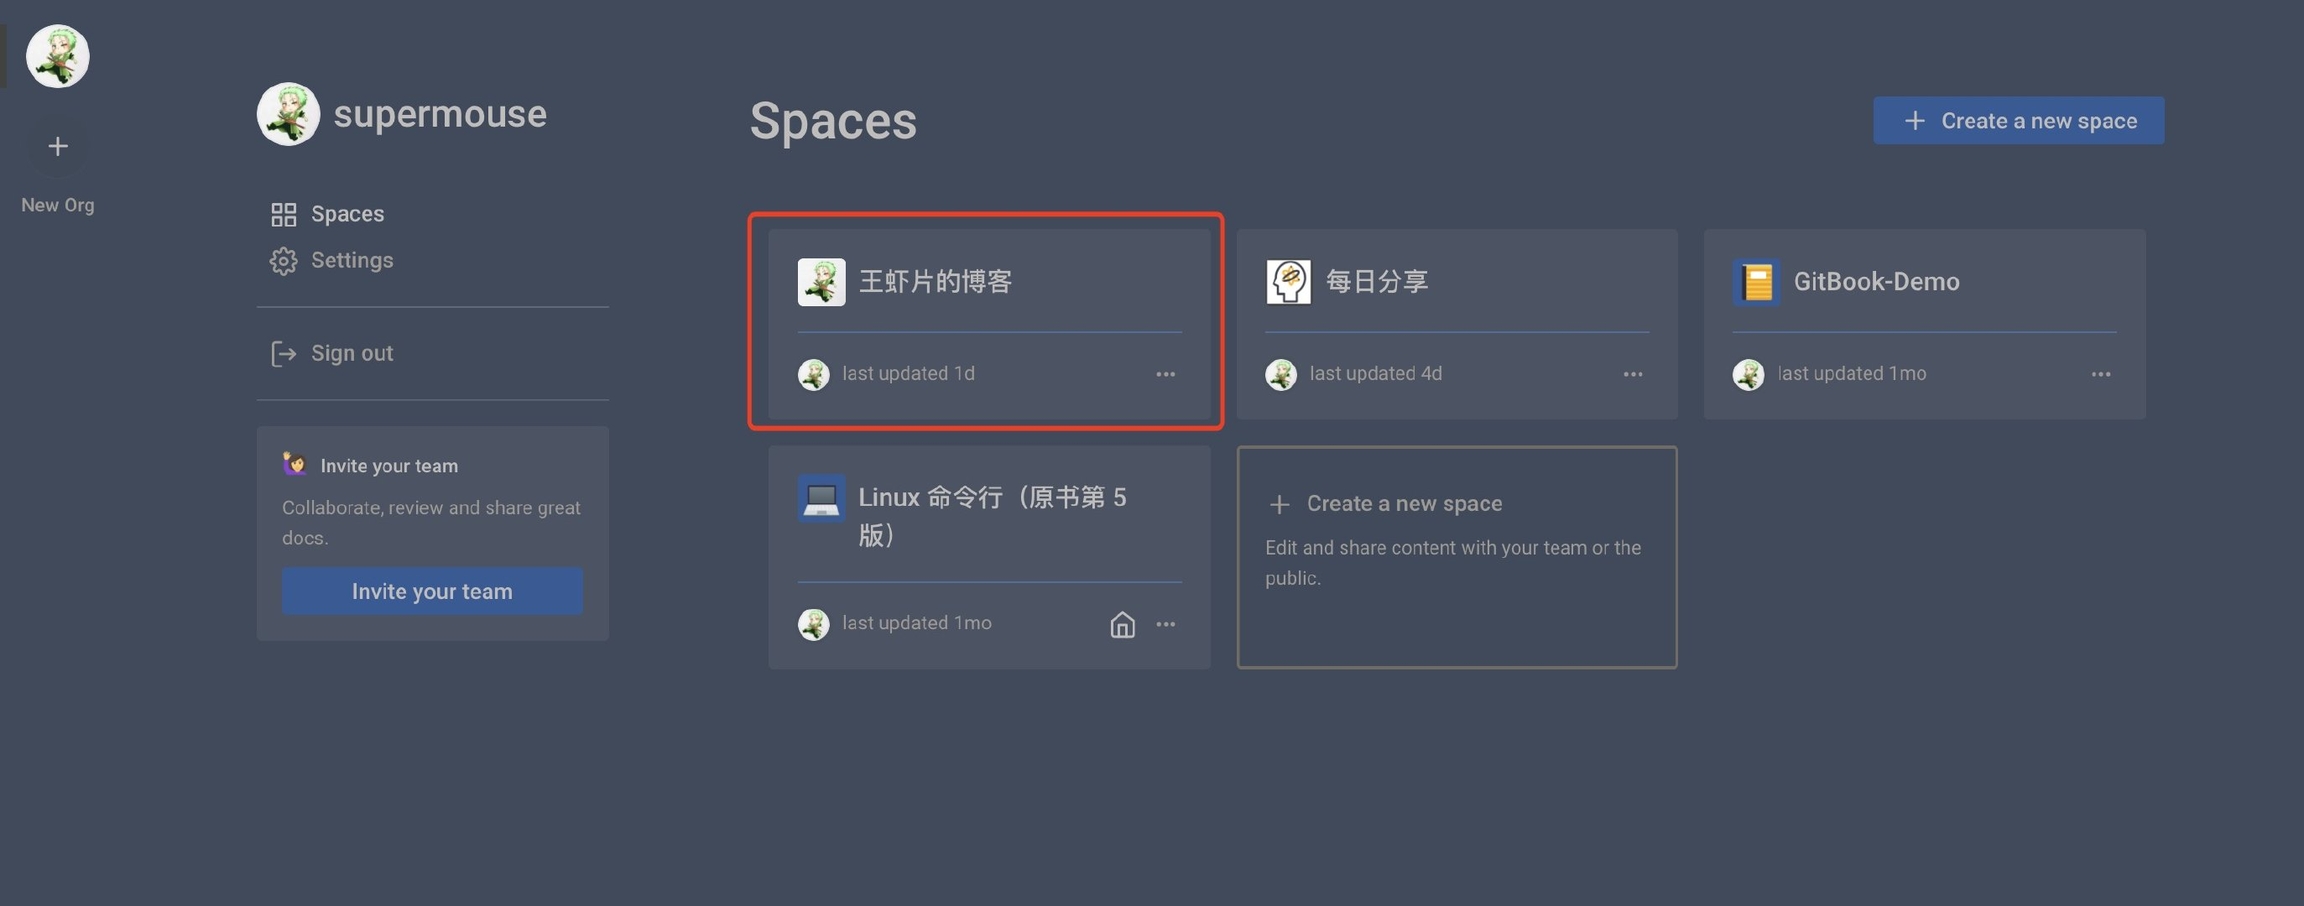Click the supermouse profile avatar
This screenshot has height=906, width=2304.
click(288, 114)
